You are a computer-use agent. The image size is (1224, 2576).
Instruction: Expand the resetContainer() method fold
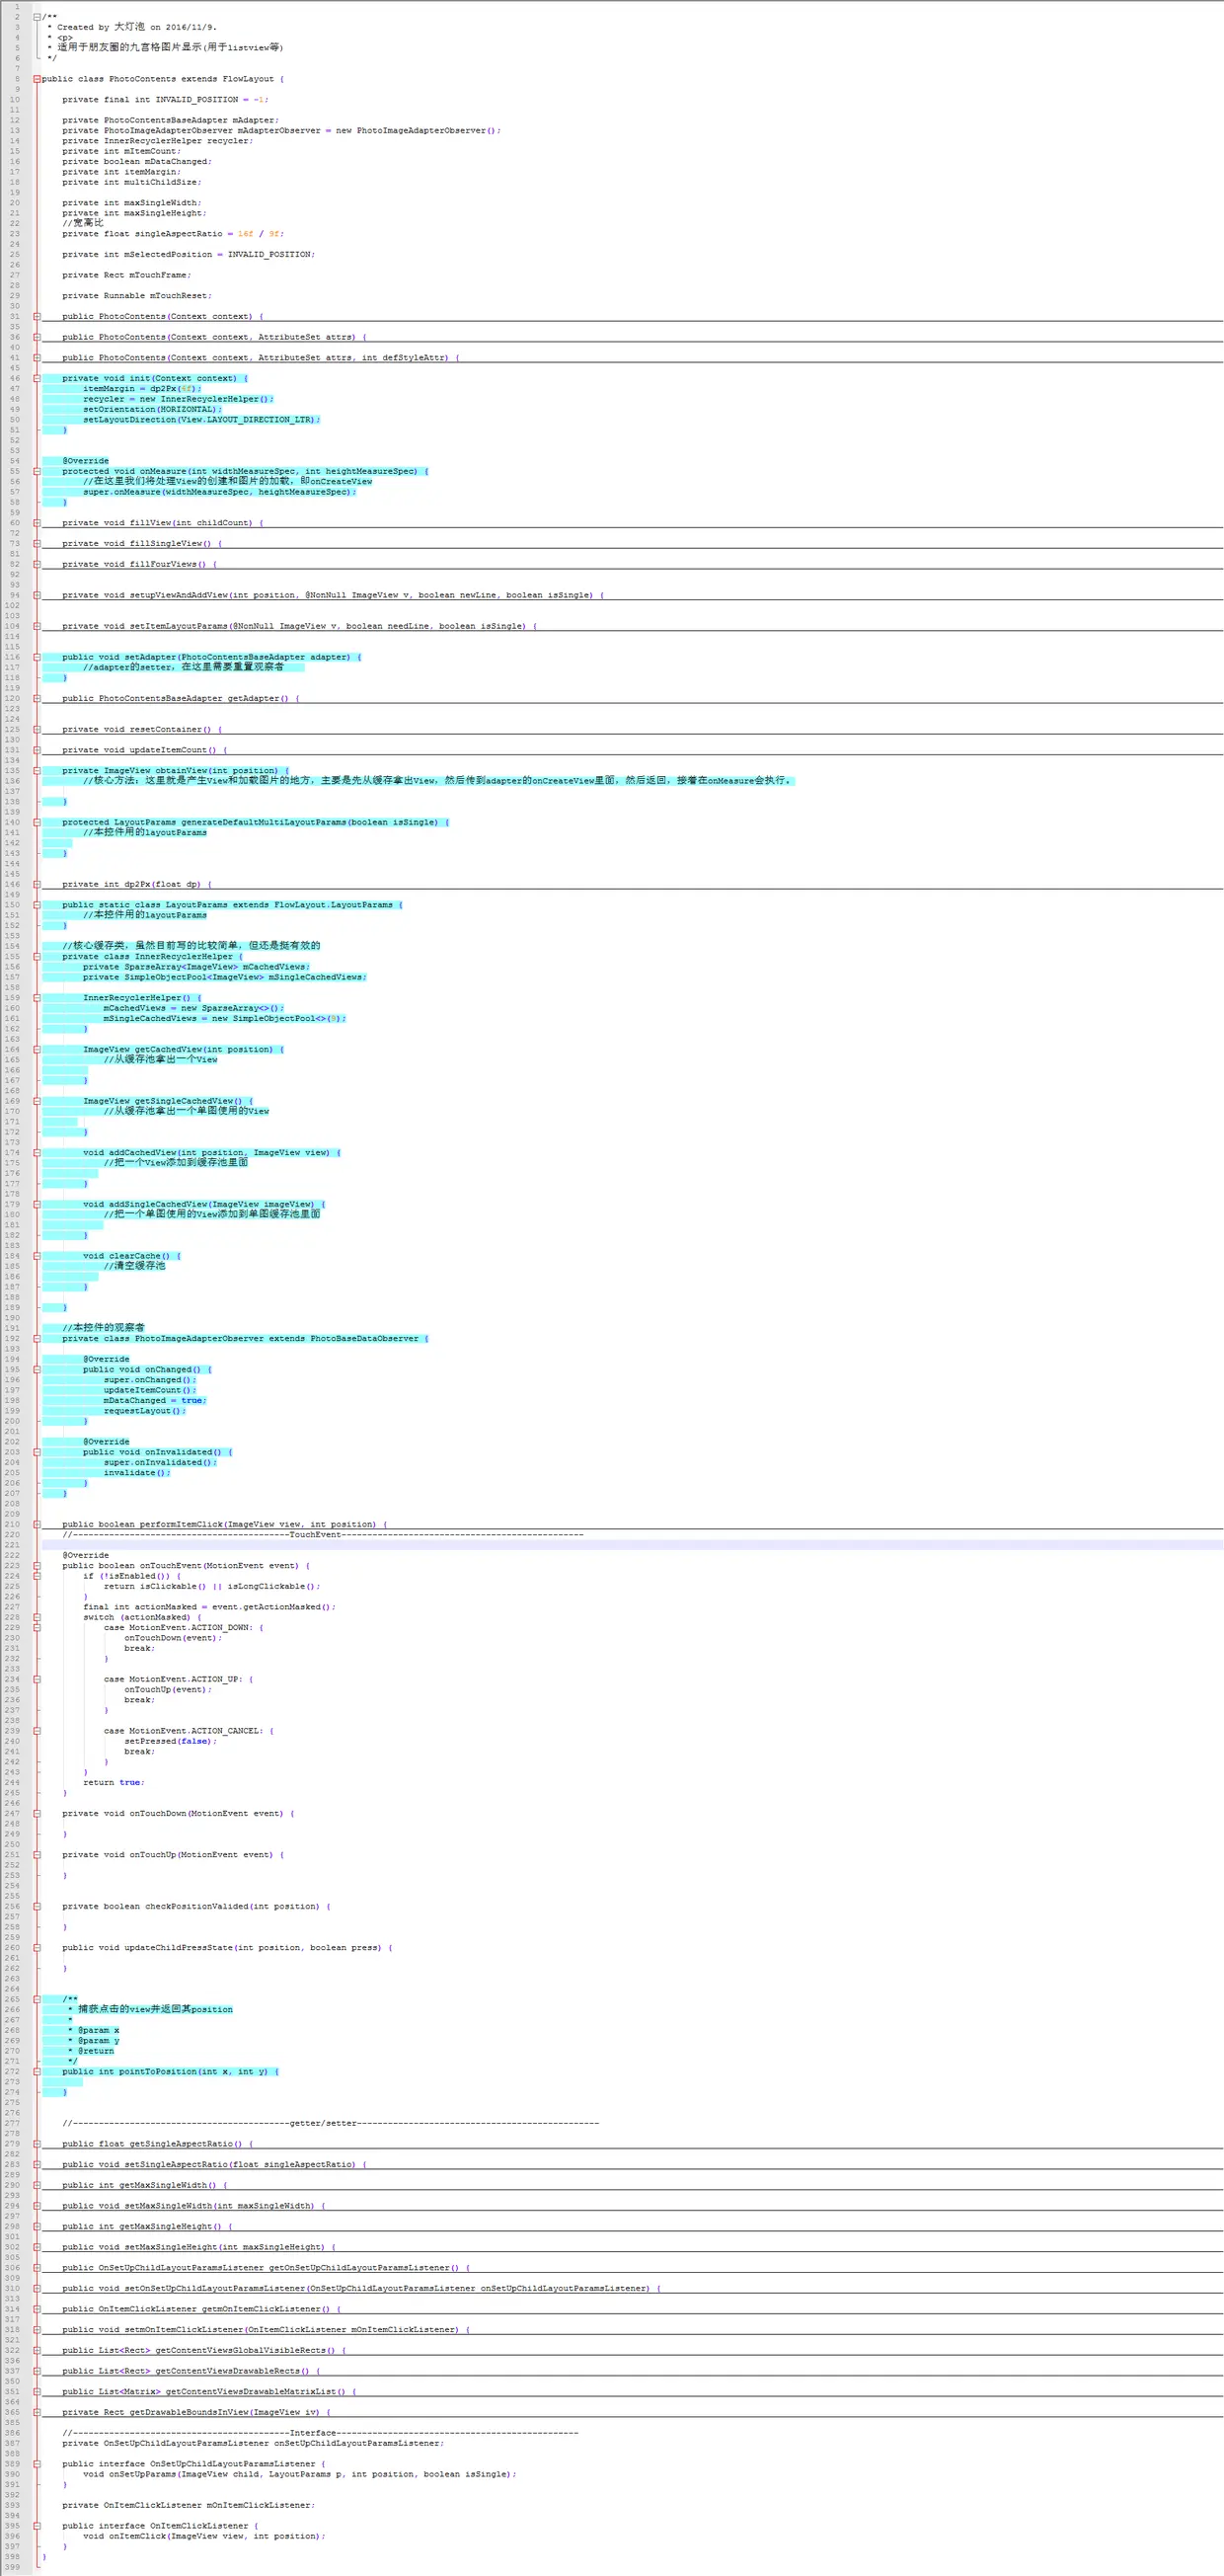tap(37, 729)
